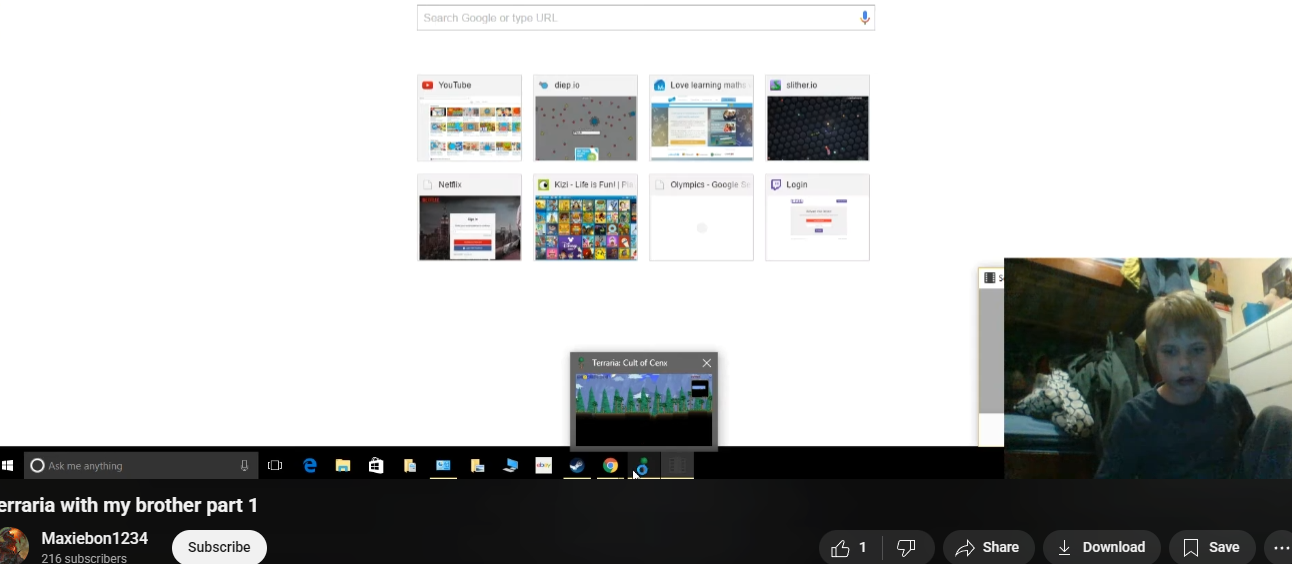
Task: Click the Maxiebon1234 channel avatar
Action: point(13,546)
